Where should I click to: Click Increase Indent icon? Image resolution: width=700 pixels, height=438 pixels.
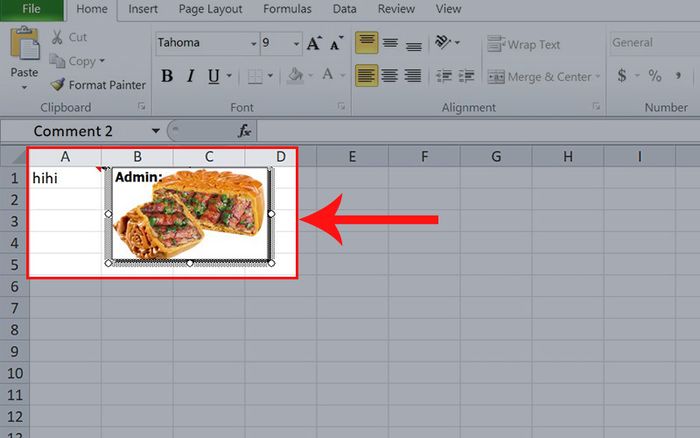(x=466, y=76)
